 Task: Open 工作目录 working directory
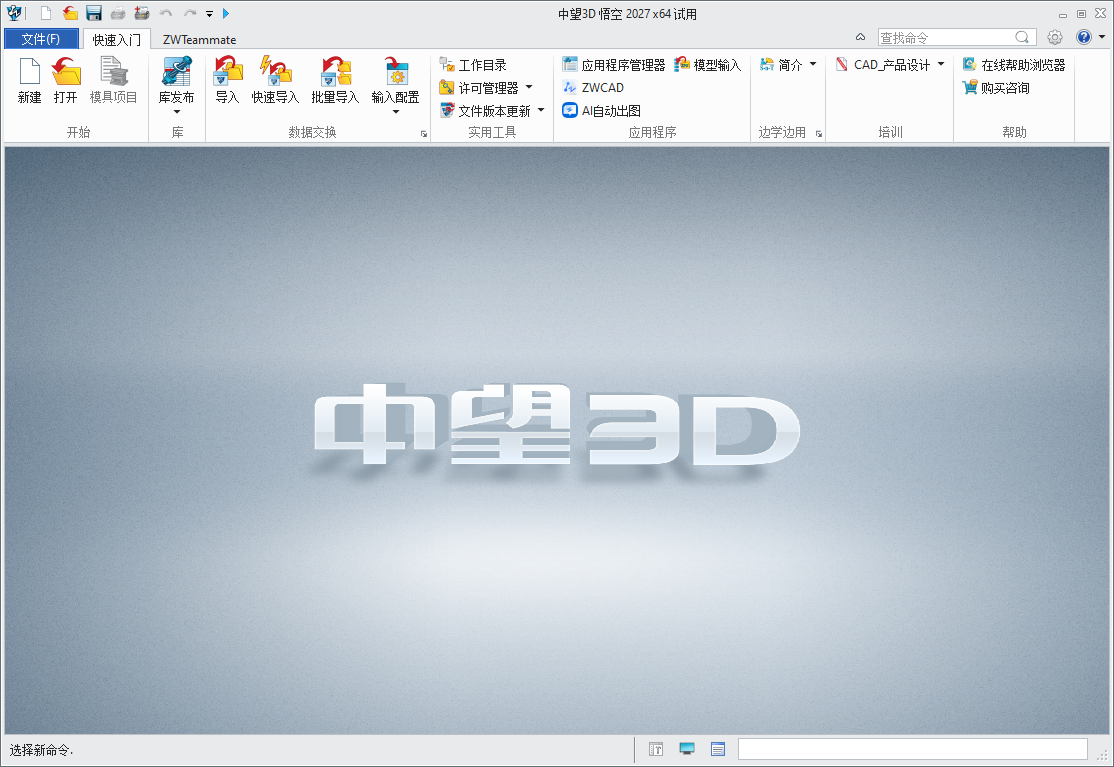click(473, 65)
